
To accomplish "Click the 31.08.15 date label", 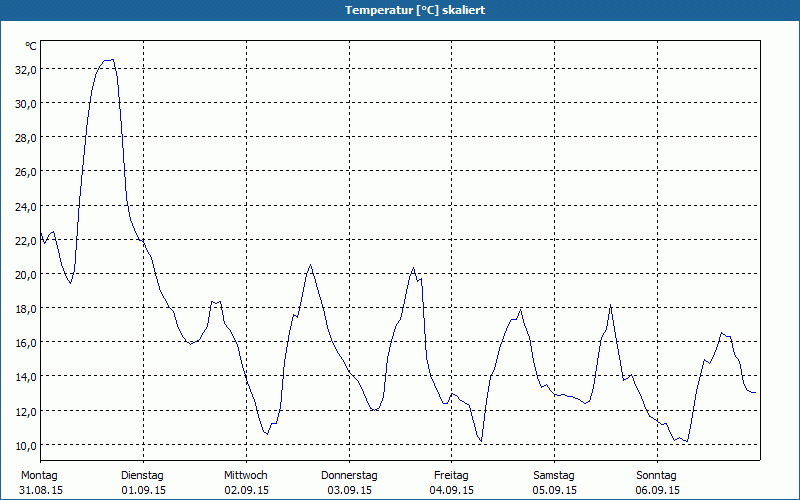I will [x=41, y=491].
